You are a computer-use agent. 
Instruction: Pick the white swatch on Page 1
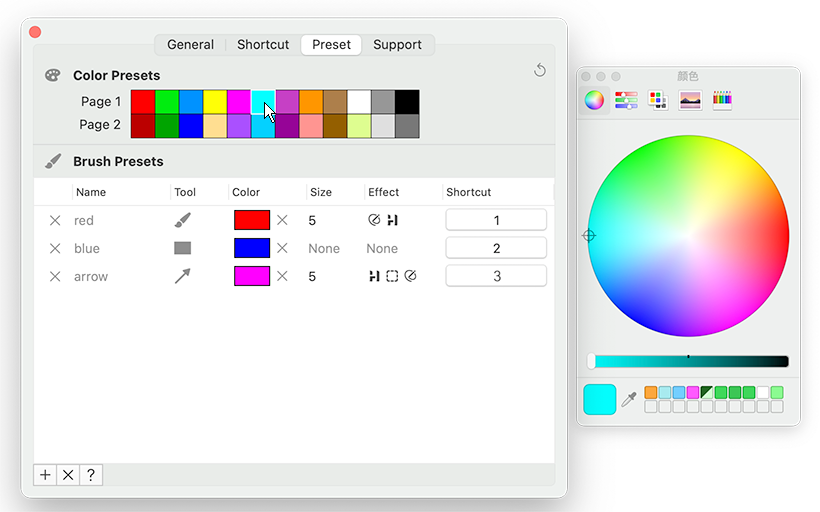coord(359,101)
